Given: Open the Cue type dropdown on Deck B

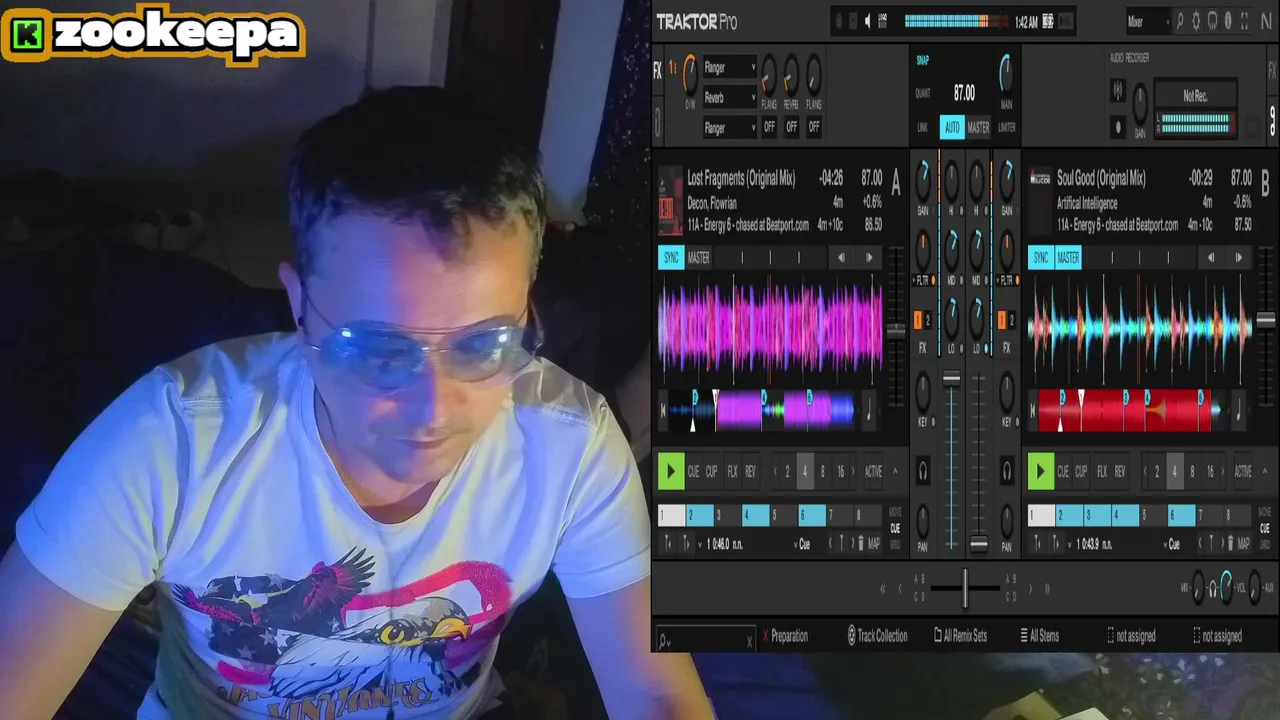Looking at the screenshot, I should coord(1173,544).
